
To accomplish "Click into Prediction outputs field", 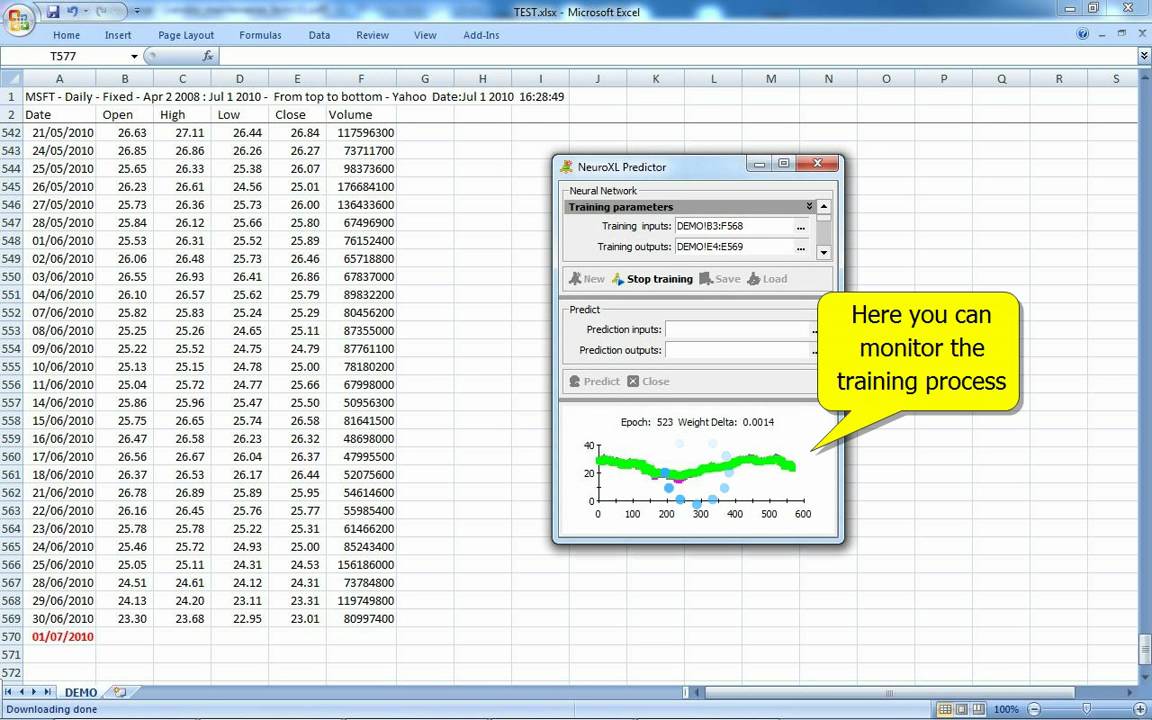I will point(738,350).
